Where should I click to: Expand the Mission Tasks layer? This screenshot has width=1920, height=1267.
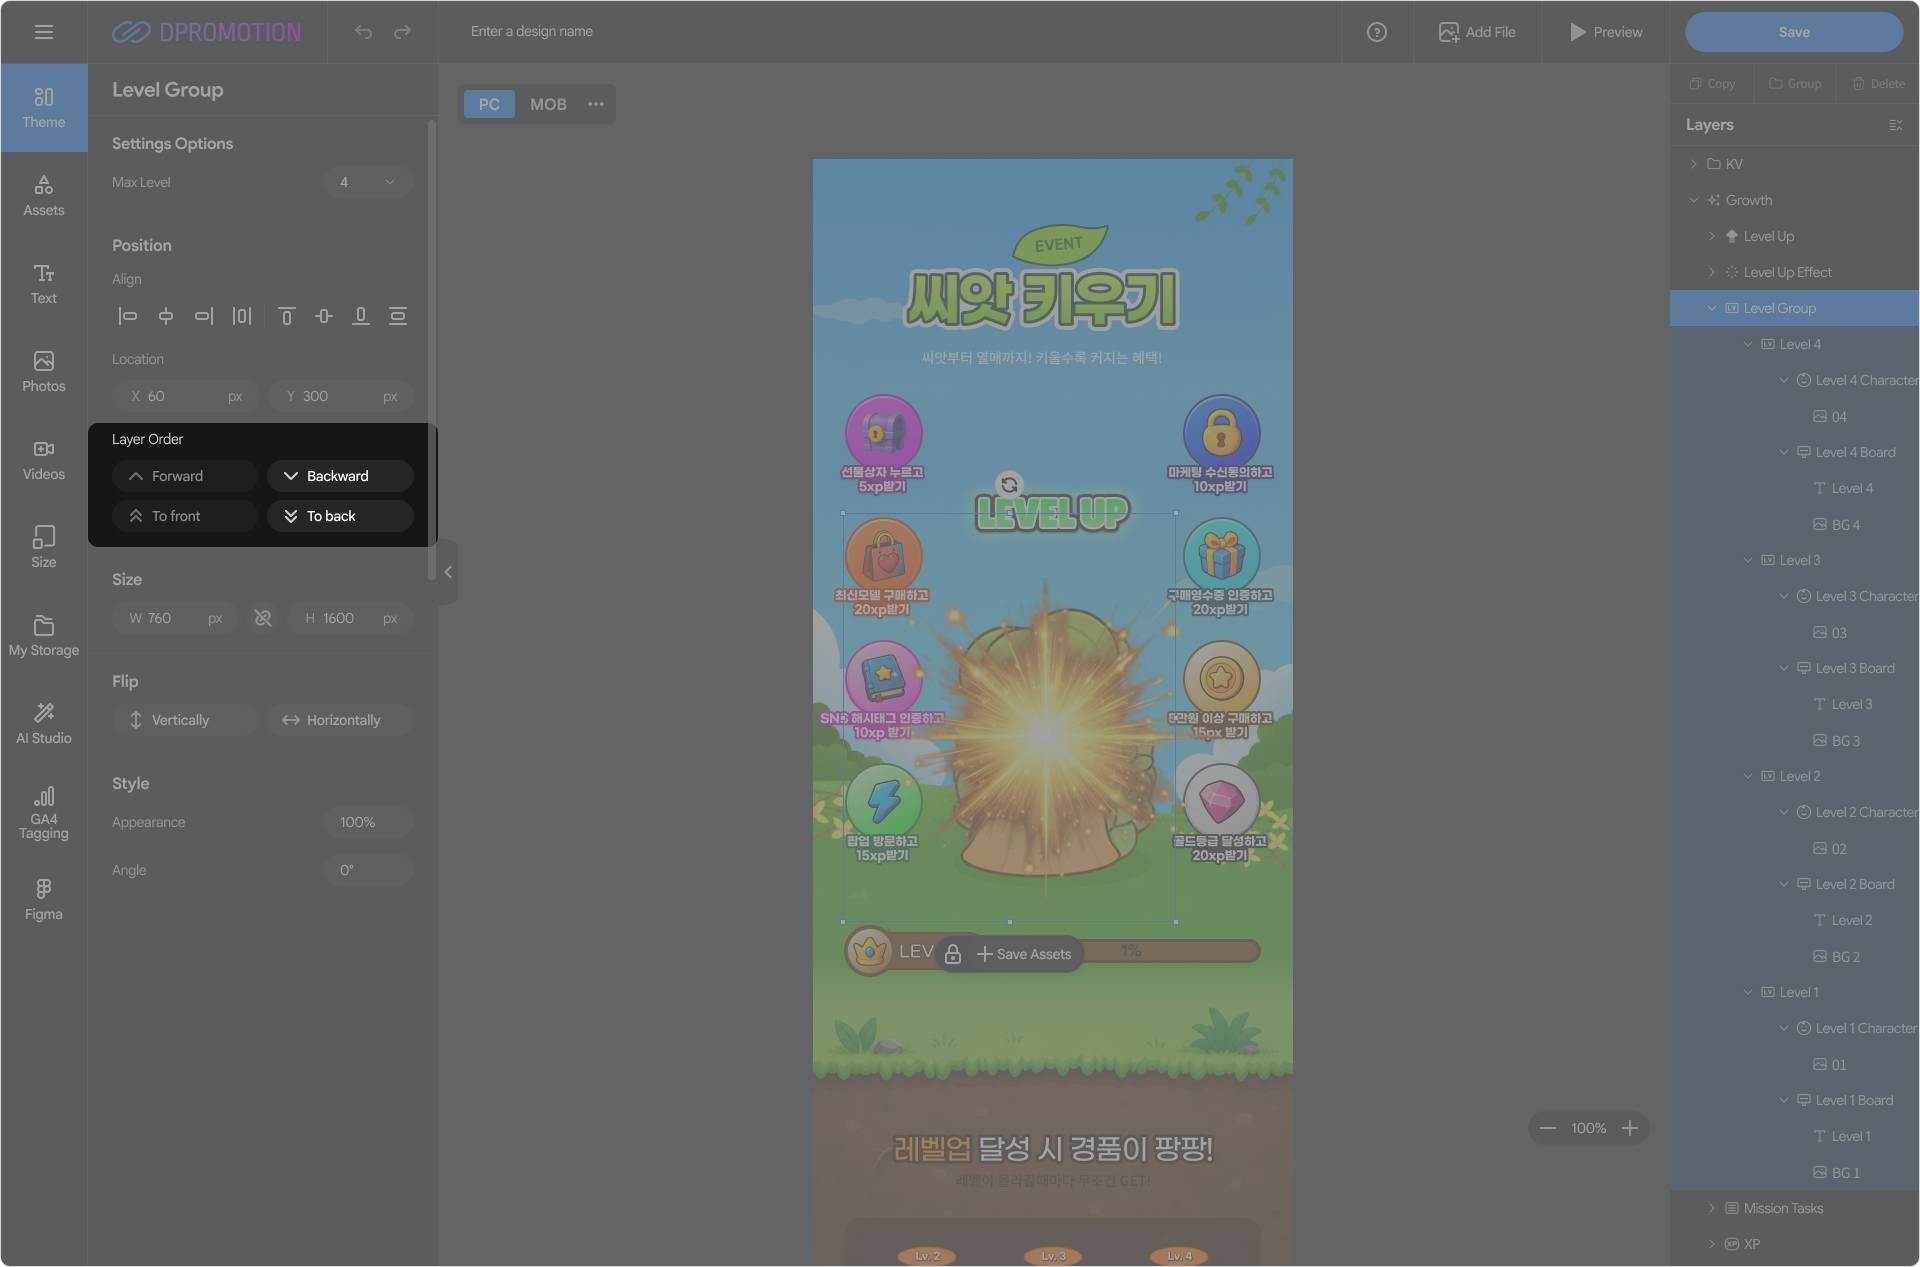tap(1712, 1208)
